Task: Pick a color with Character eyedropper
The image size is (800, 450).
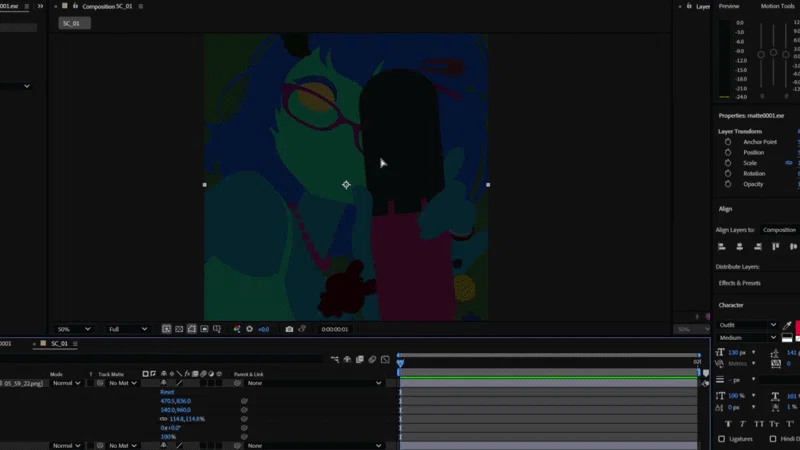Action: 787,326
